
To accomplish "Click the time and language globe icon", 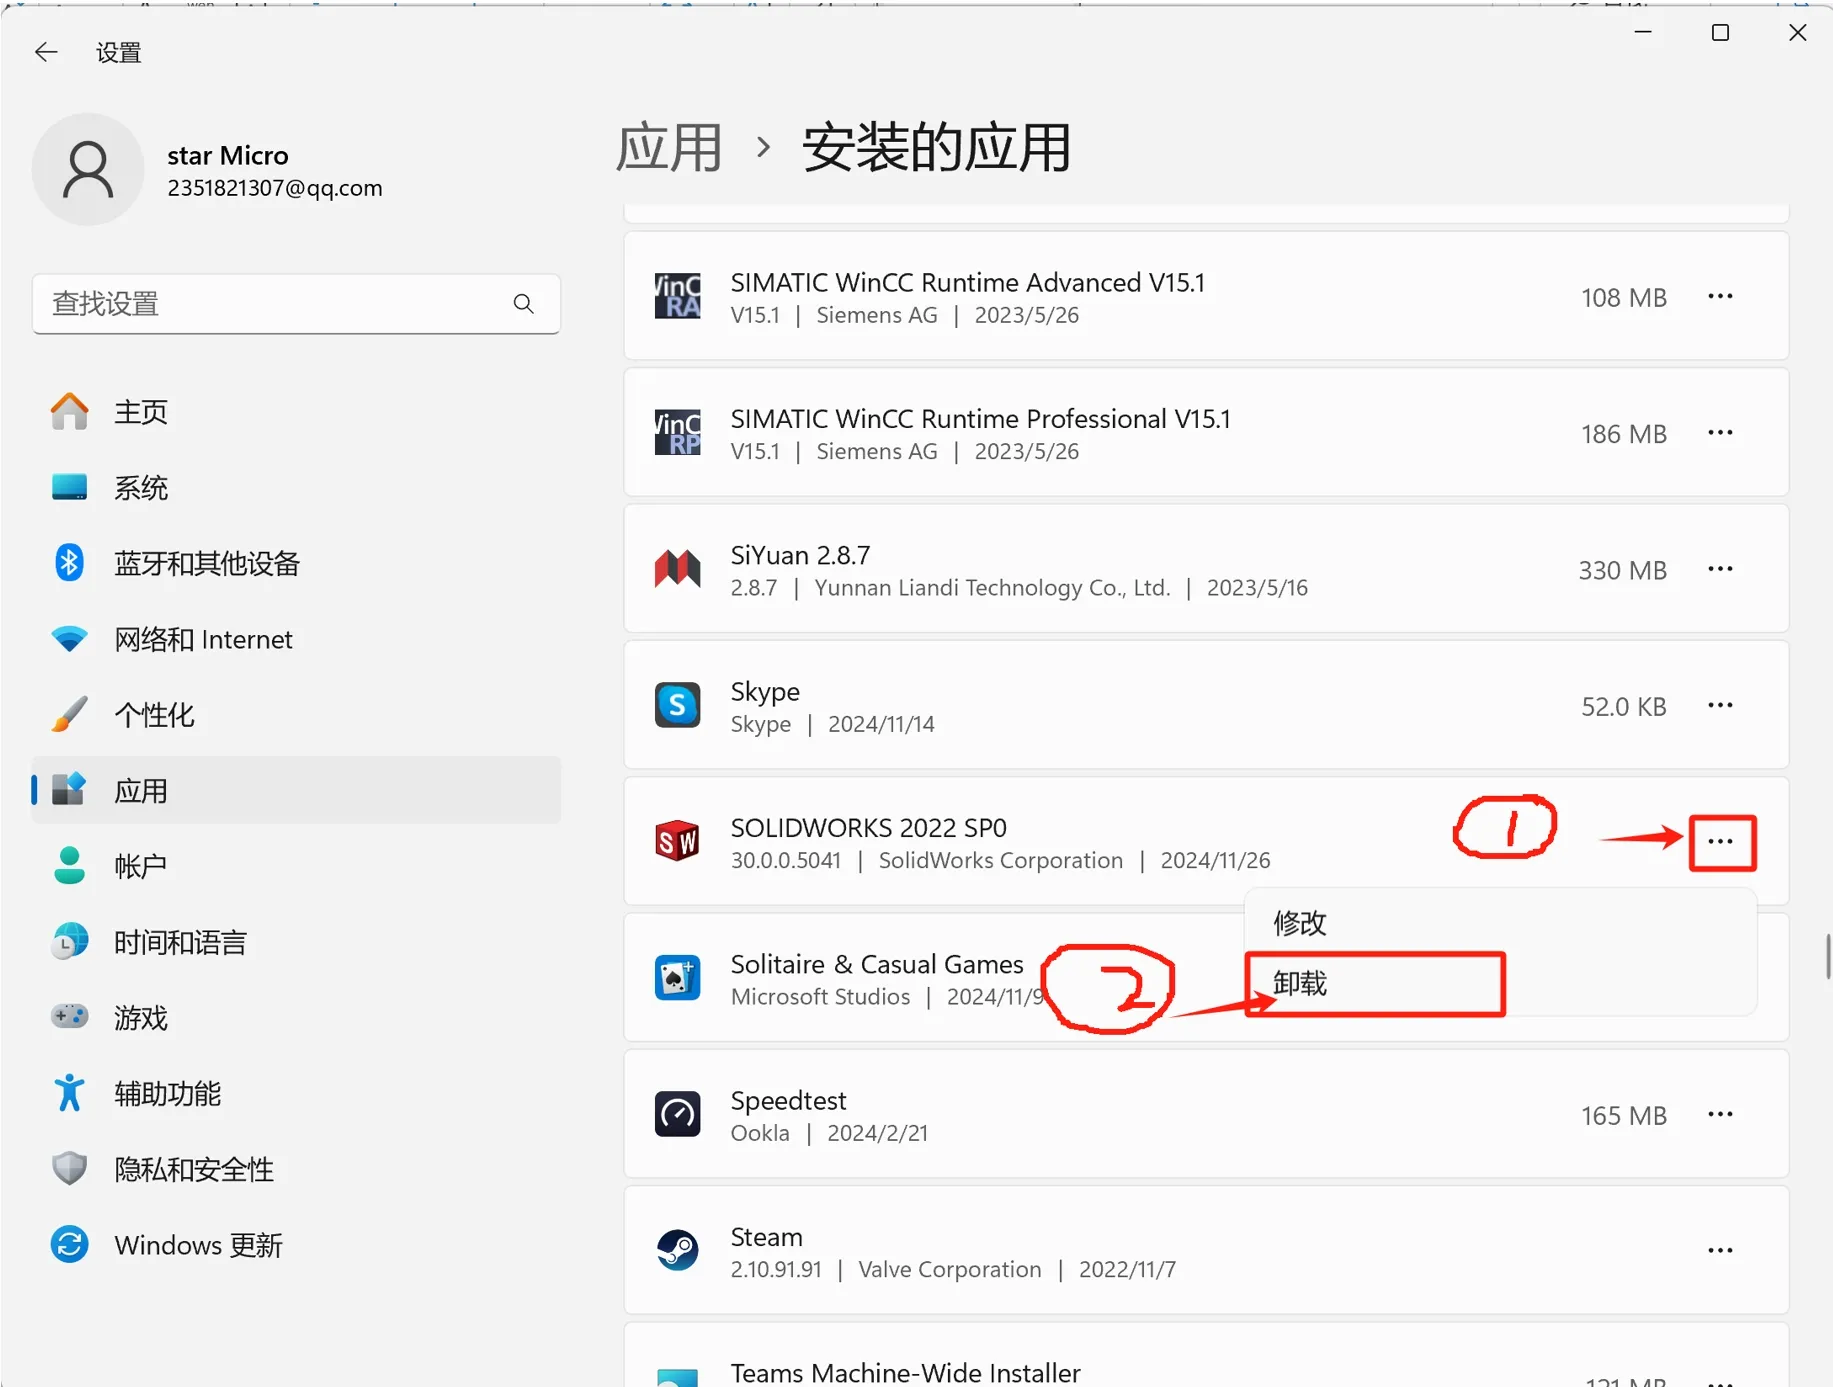I will pos(69,942).
